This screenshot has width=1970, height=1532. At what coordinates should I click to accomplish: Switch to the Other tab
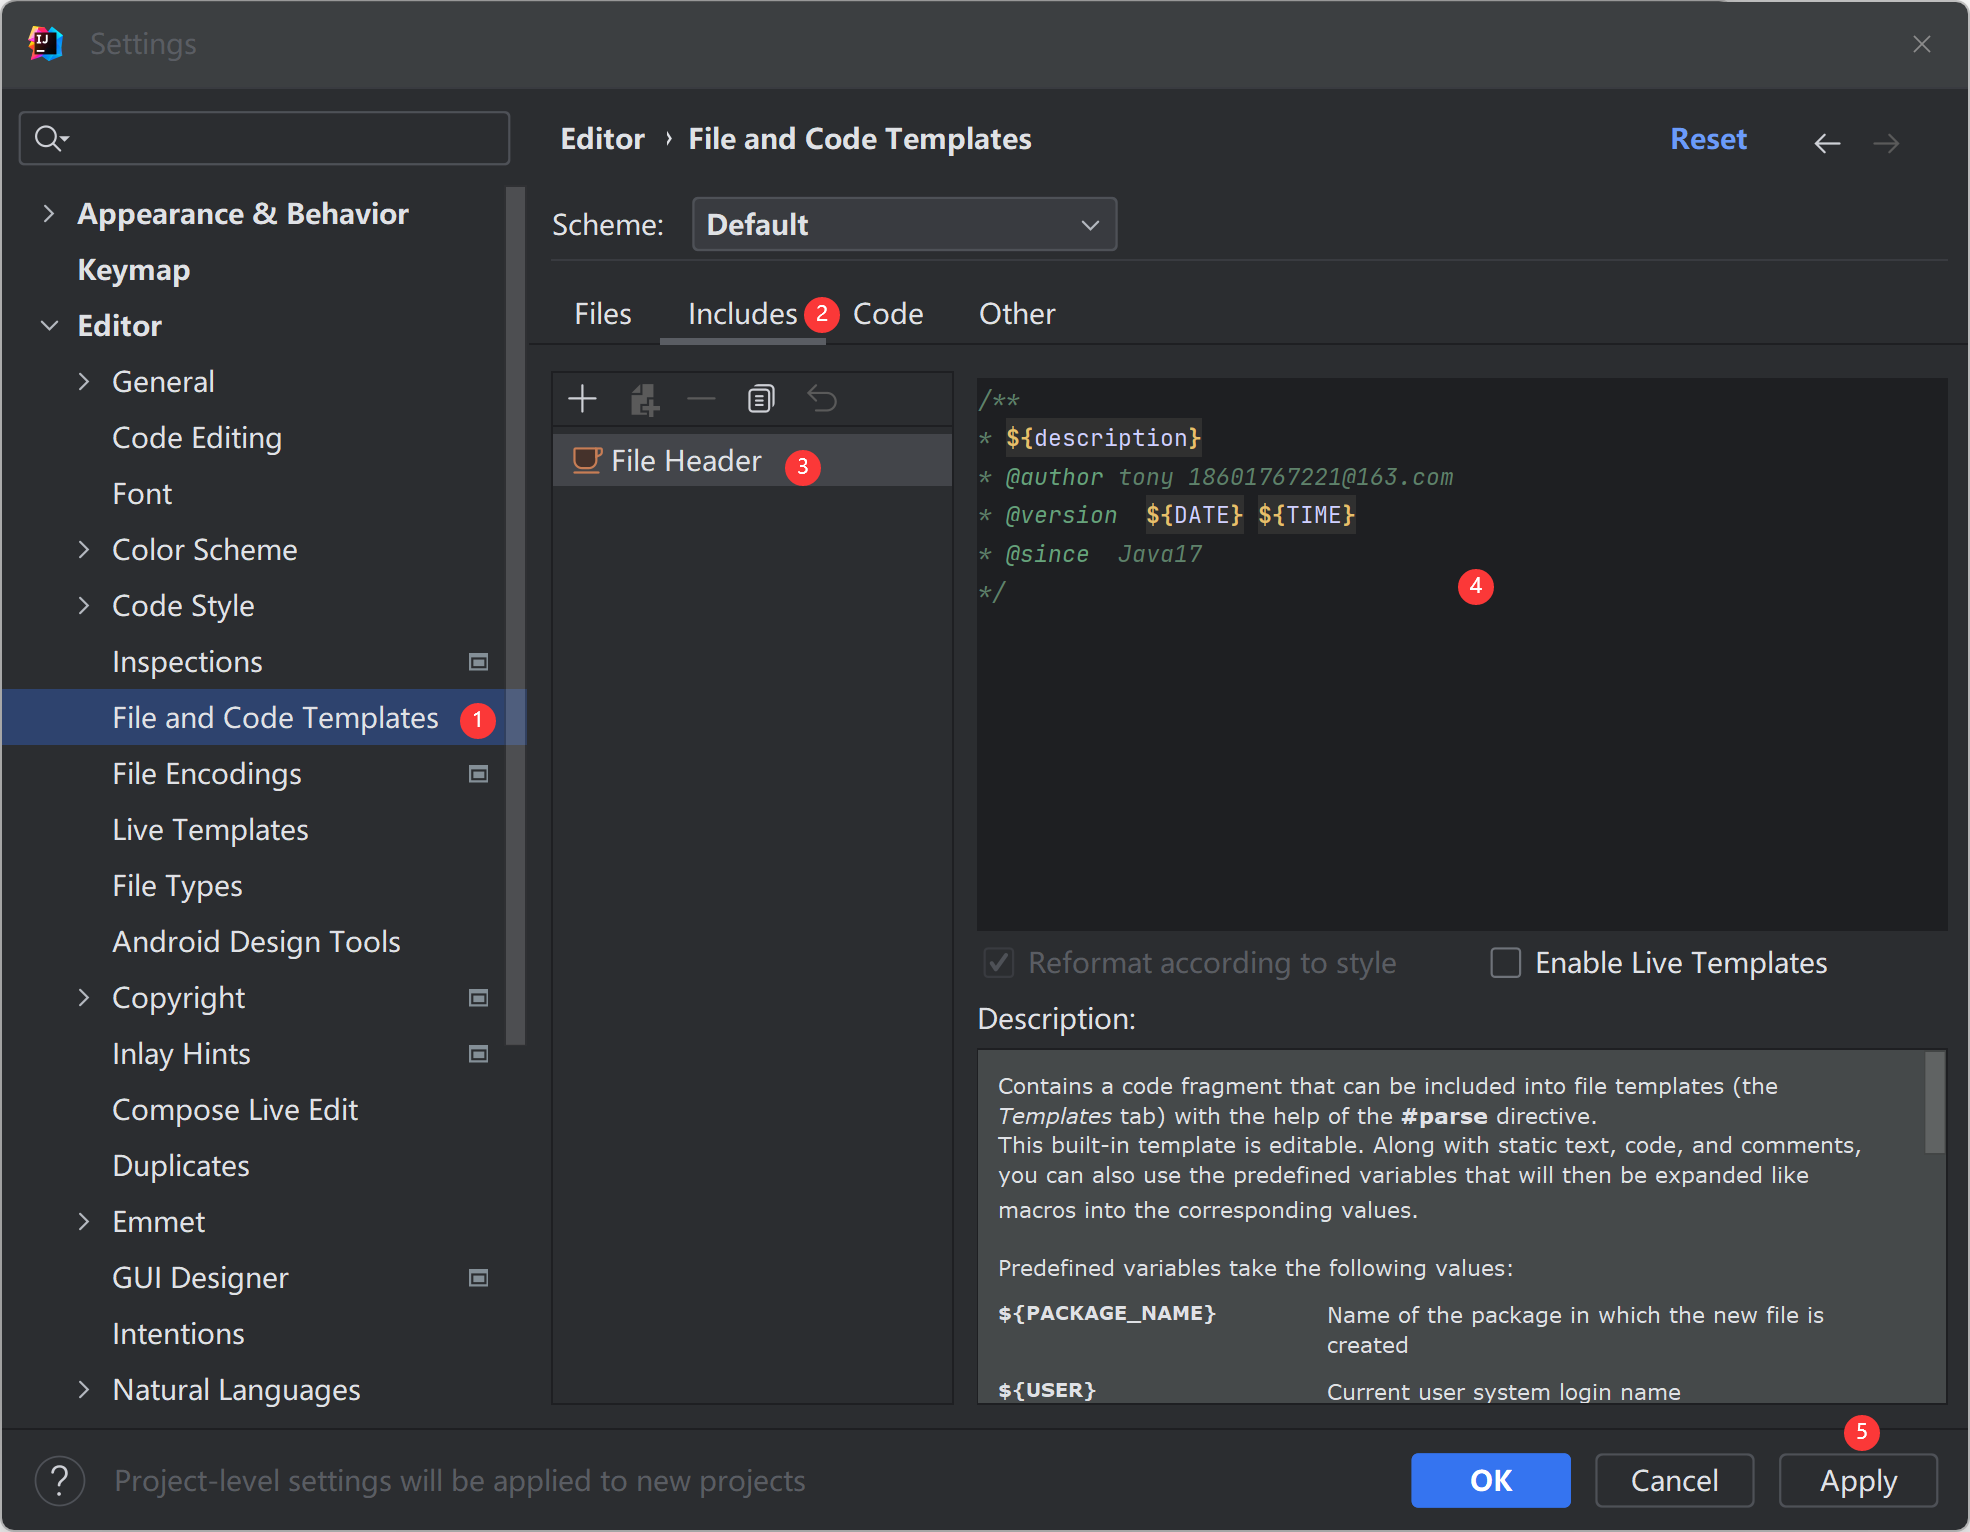[1017, 314]
